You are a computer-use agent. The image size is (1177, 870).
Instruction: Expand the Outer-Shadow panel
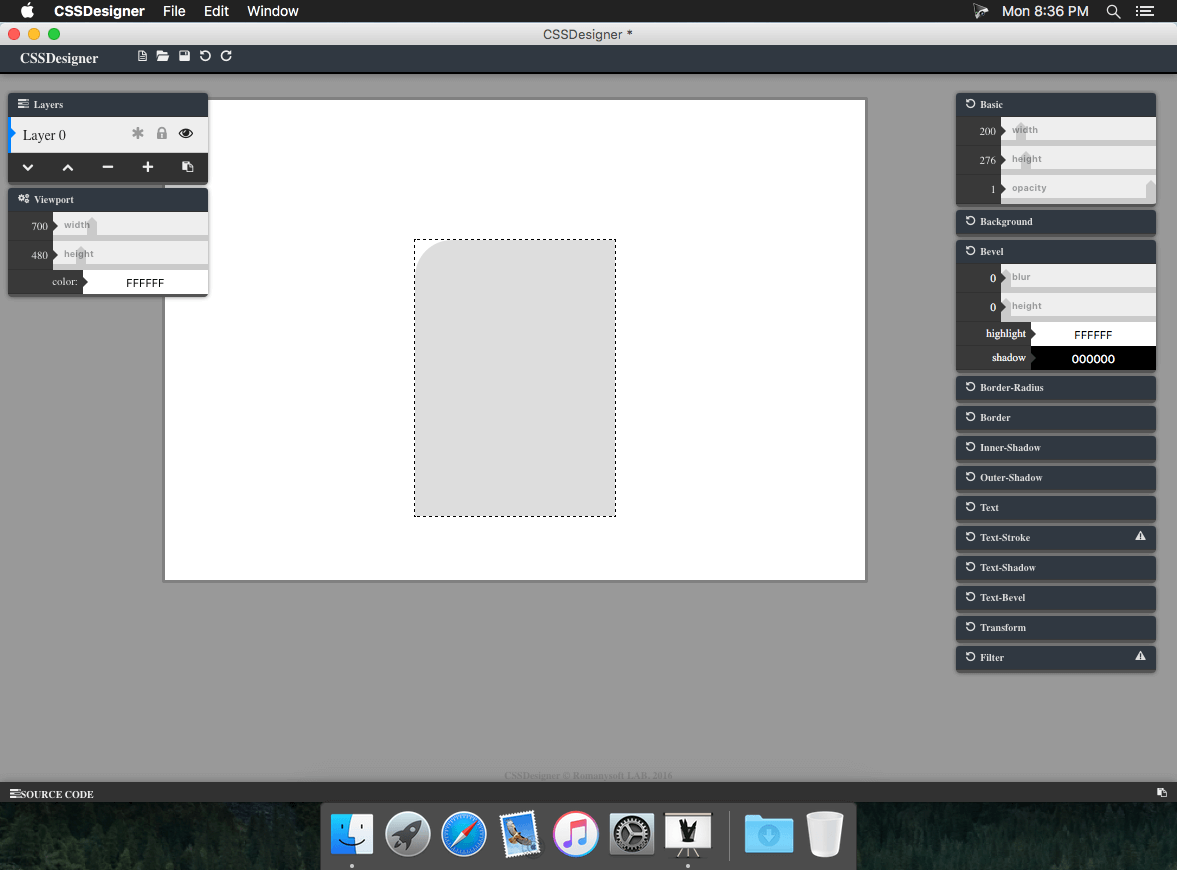click(x=1055, y=477)
